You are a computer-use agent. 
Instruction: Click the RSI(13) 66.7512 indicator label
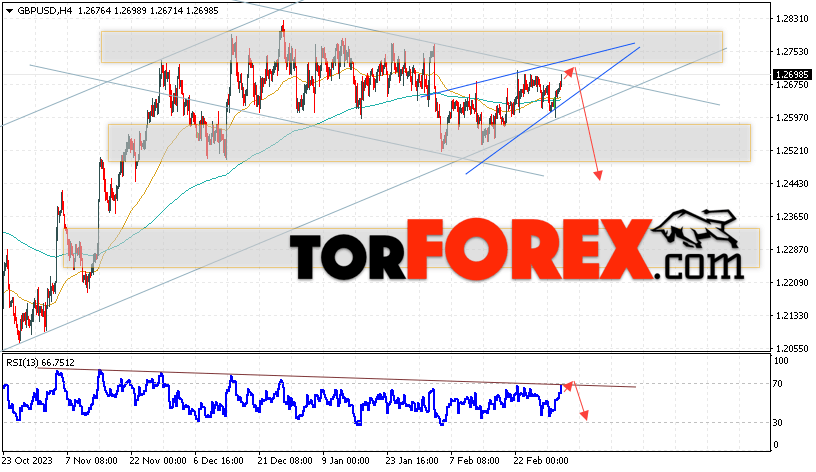(x=41, y=362)
